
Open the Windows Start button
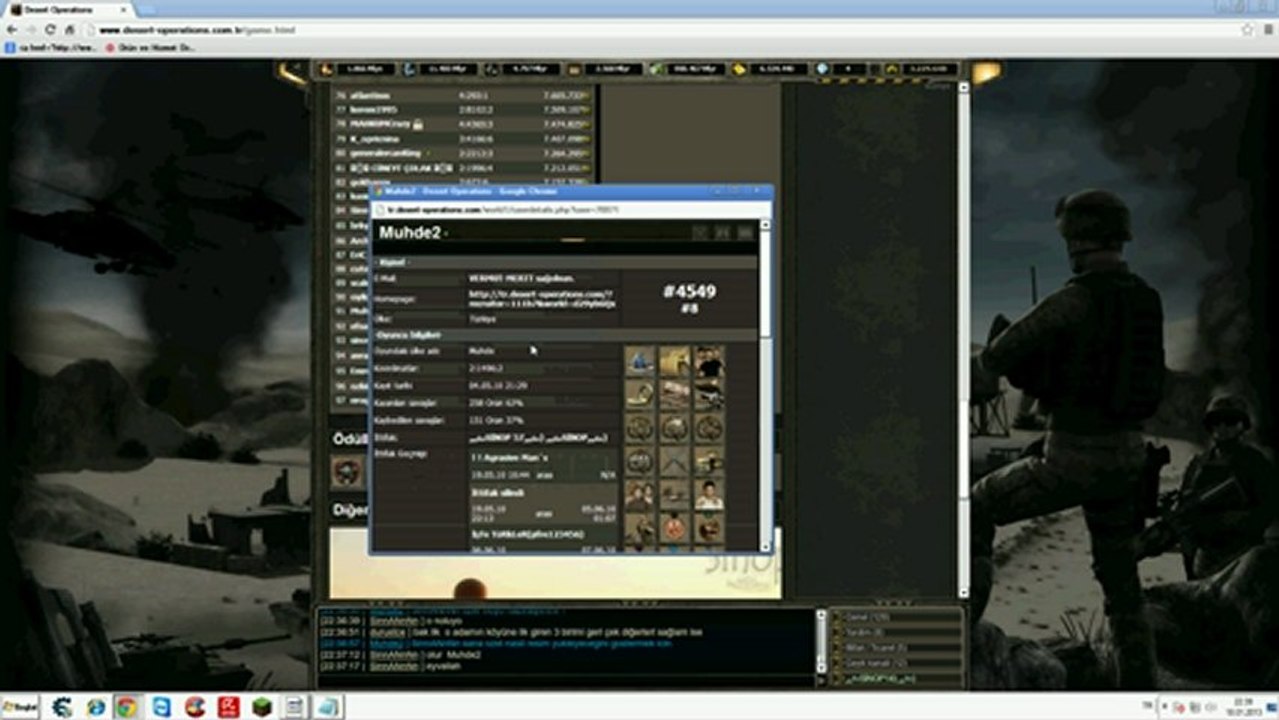click(x=21, y=707)
